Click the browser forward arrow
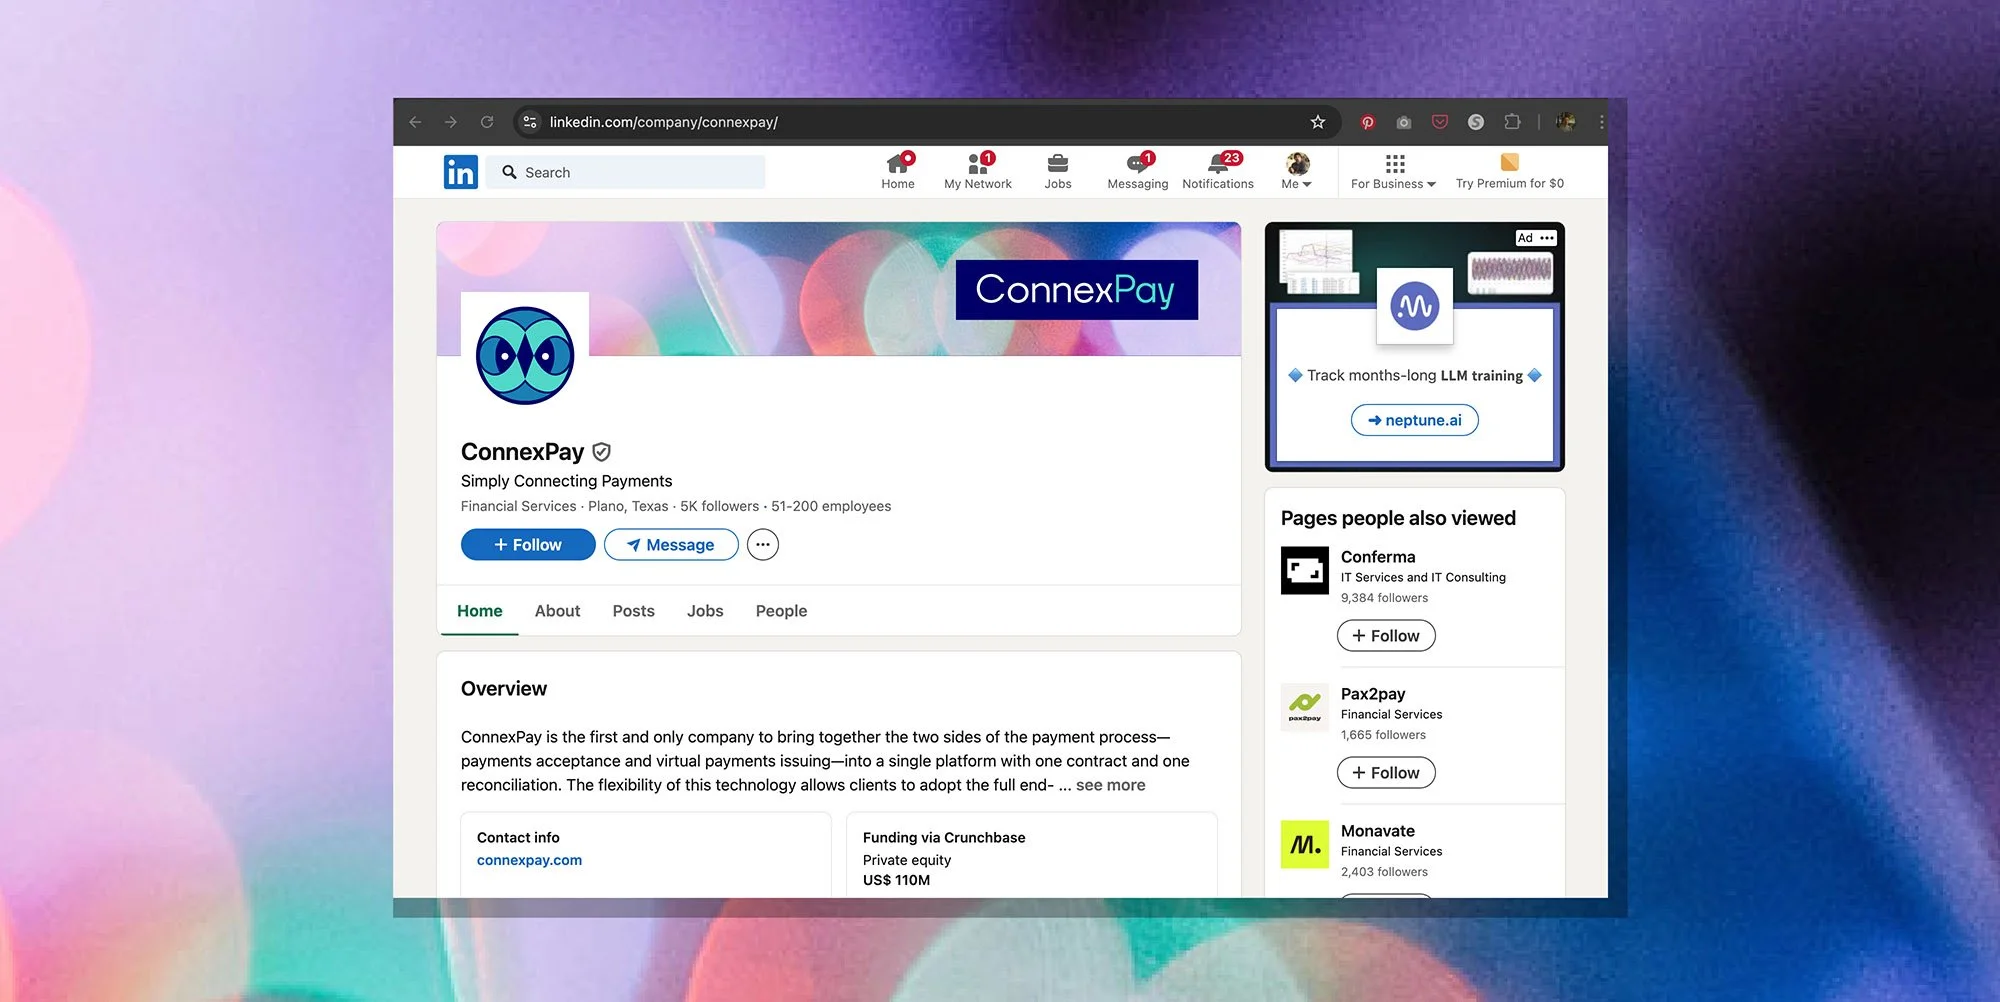Image resolution: width=2000 pixels, height=1002 pixels. [x=451, y=122]
